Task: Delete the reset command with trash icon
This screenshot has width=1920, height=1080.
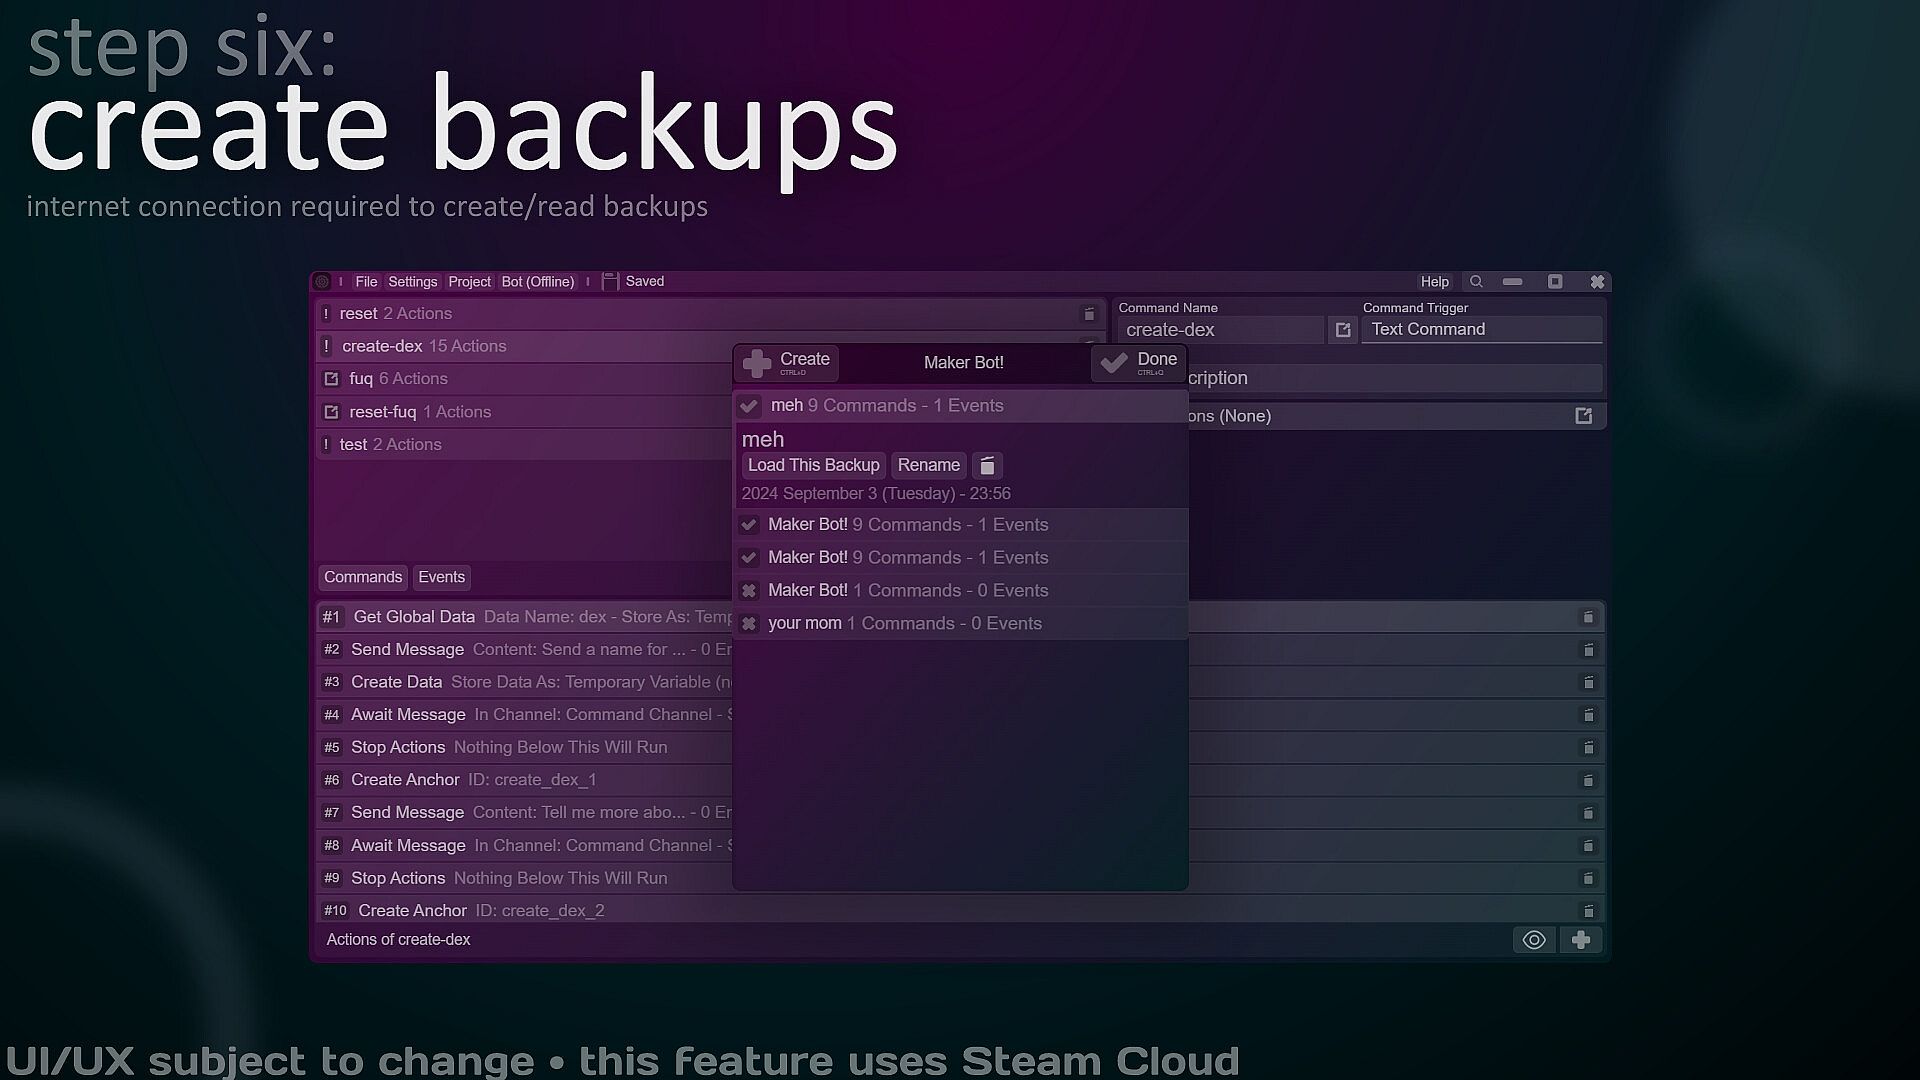Action: click(x=1089, y=314)
